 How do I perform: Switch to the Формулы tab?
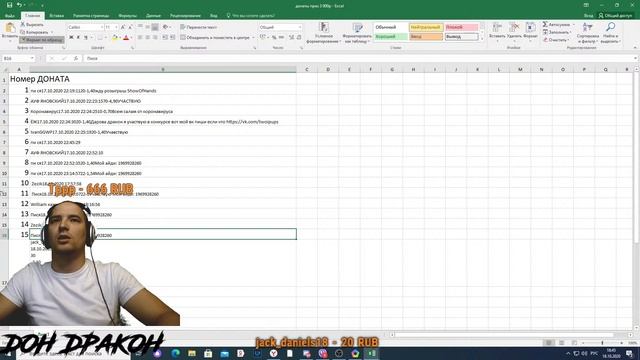pos(128,16)
